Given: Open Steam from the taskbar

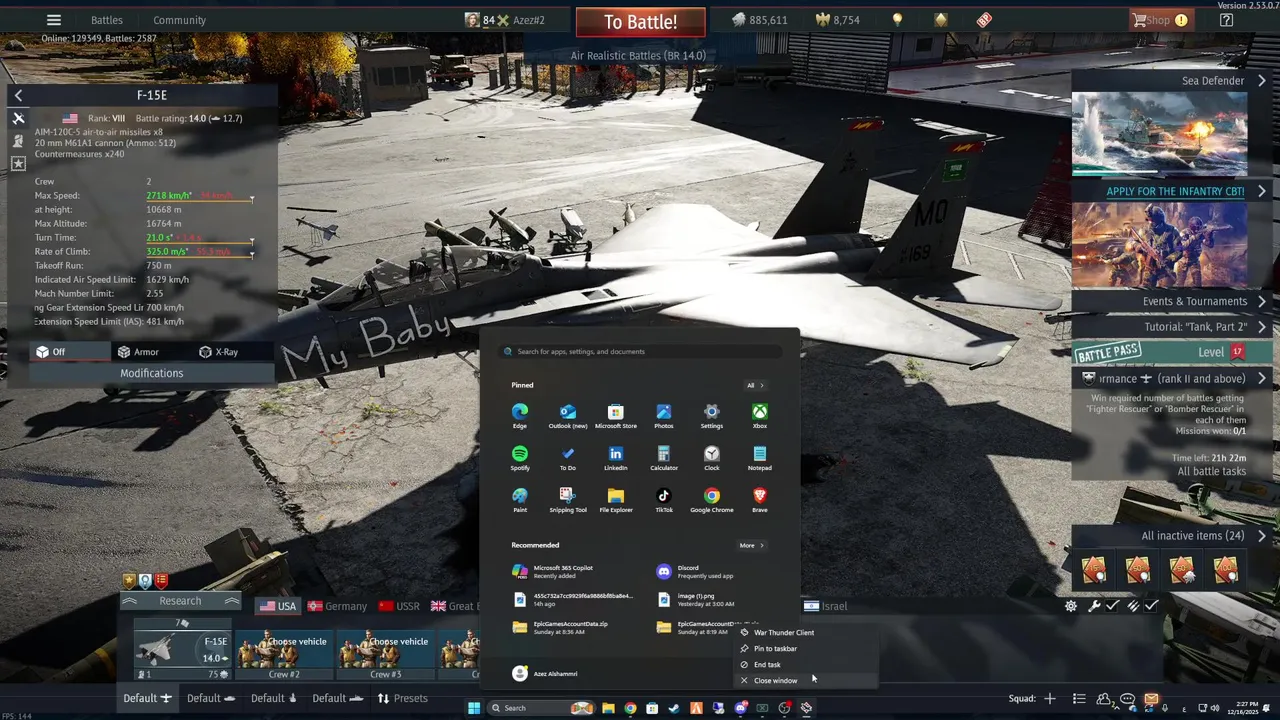Looking at the screenshot, I should [674, 708].
